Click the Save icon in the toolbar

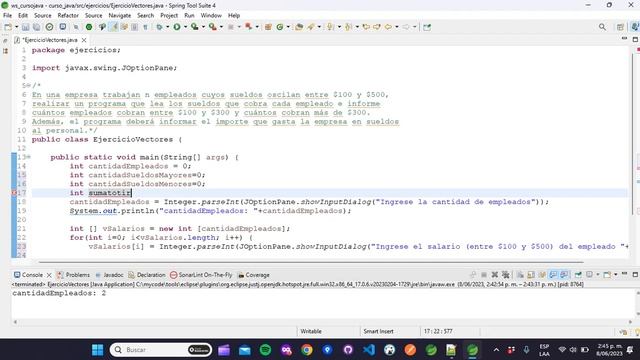[25, 27]
